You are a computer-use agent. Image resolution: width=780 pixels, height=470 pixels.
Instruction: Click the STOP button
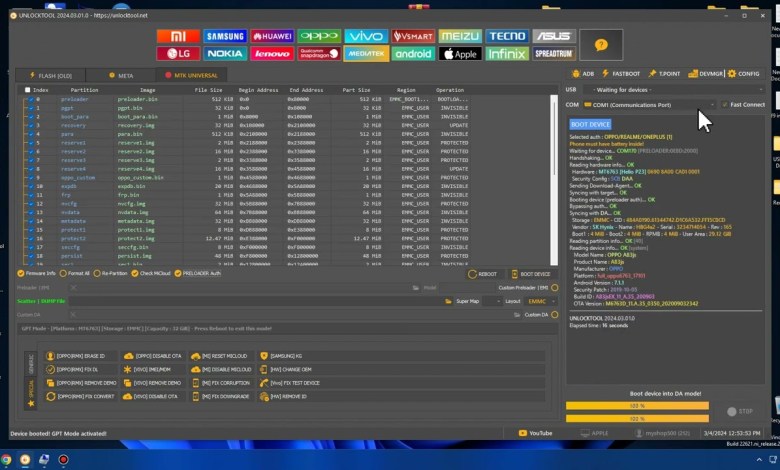pyautogui.click(x=740, y=411)
